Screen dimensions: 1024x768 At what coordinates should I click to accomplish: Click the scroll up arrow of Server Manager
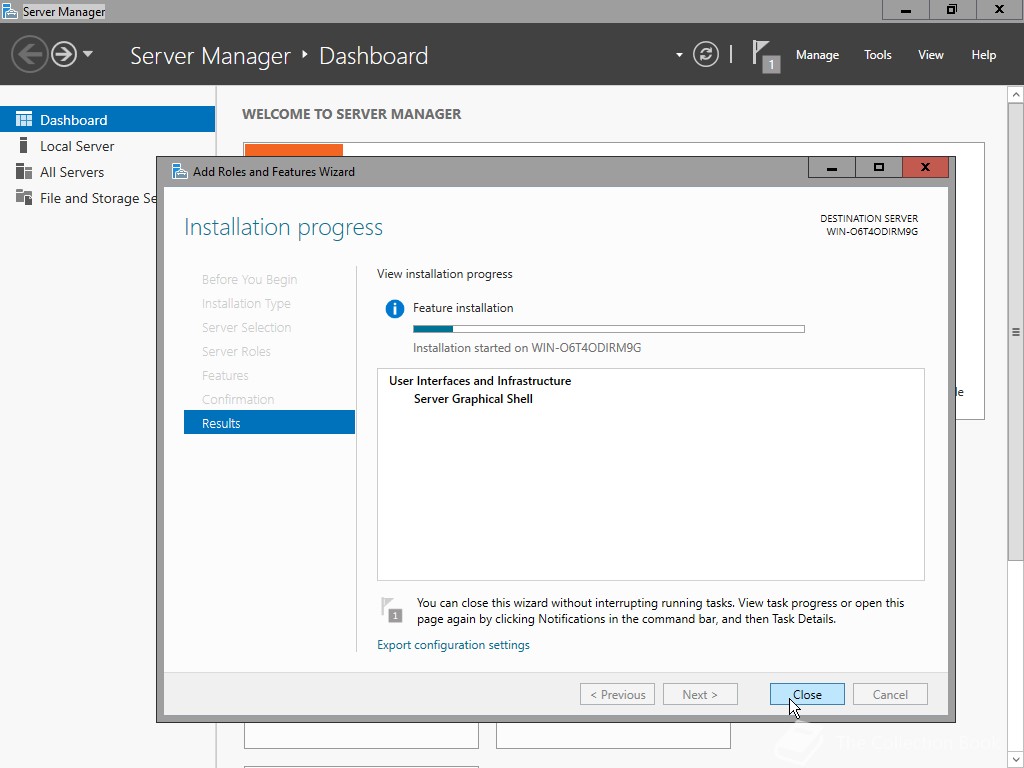coord(1016,95)
